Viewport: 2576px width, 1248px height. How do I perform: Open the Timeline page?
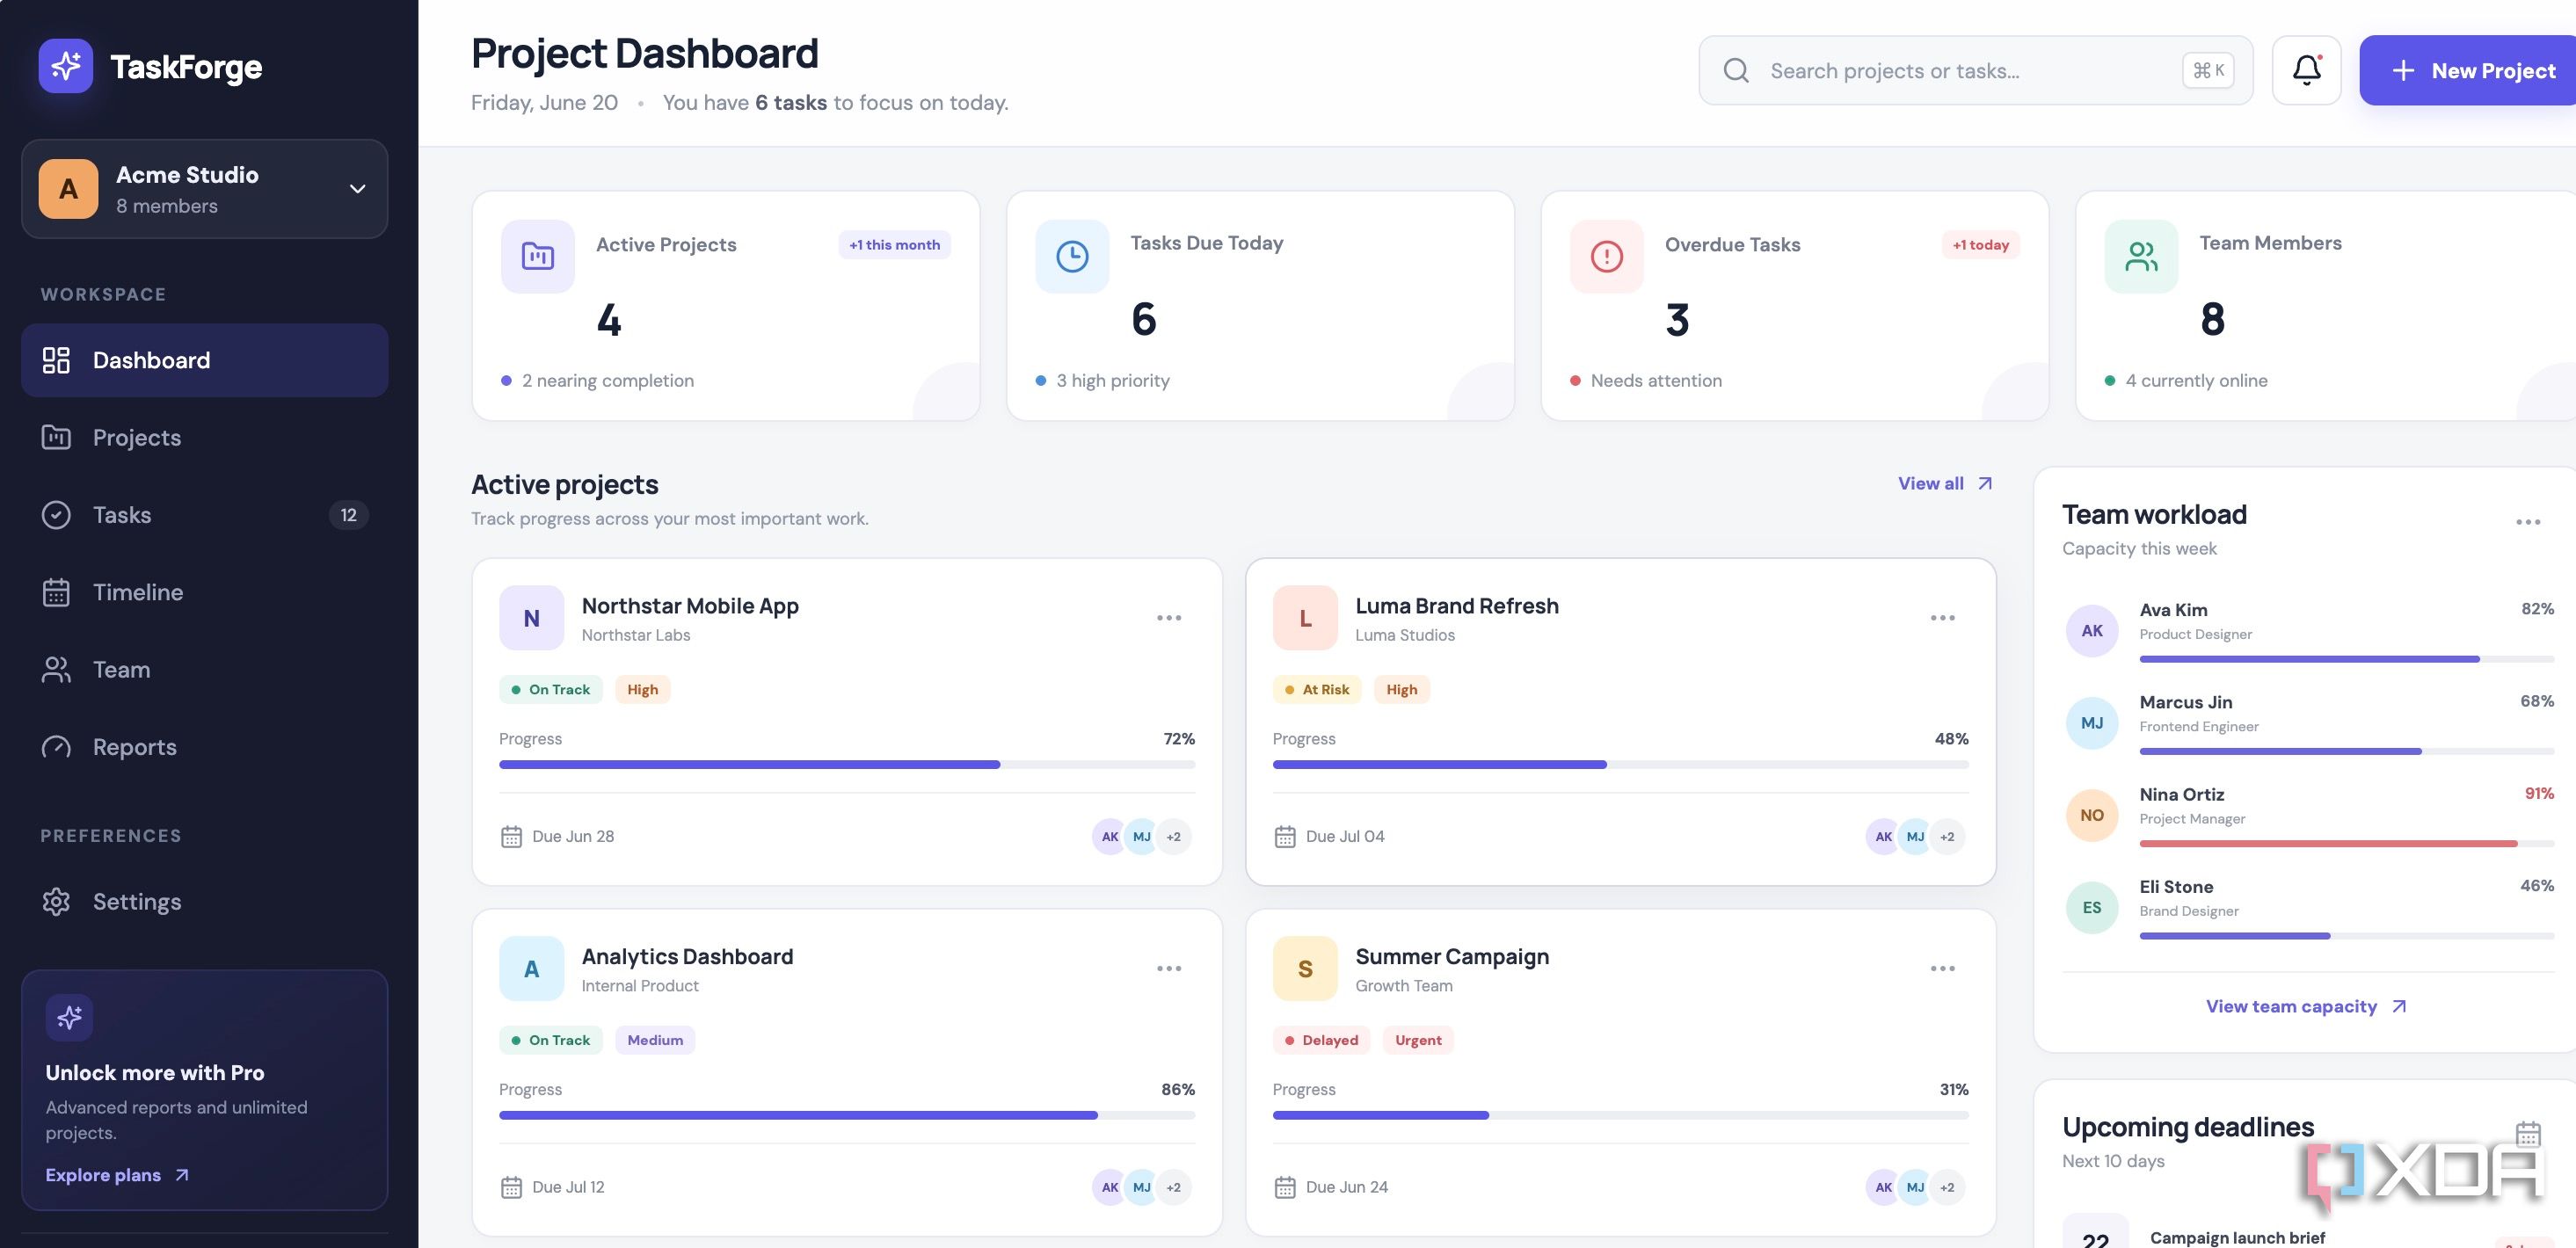click(204, 592)
